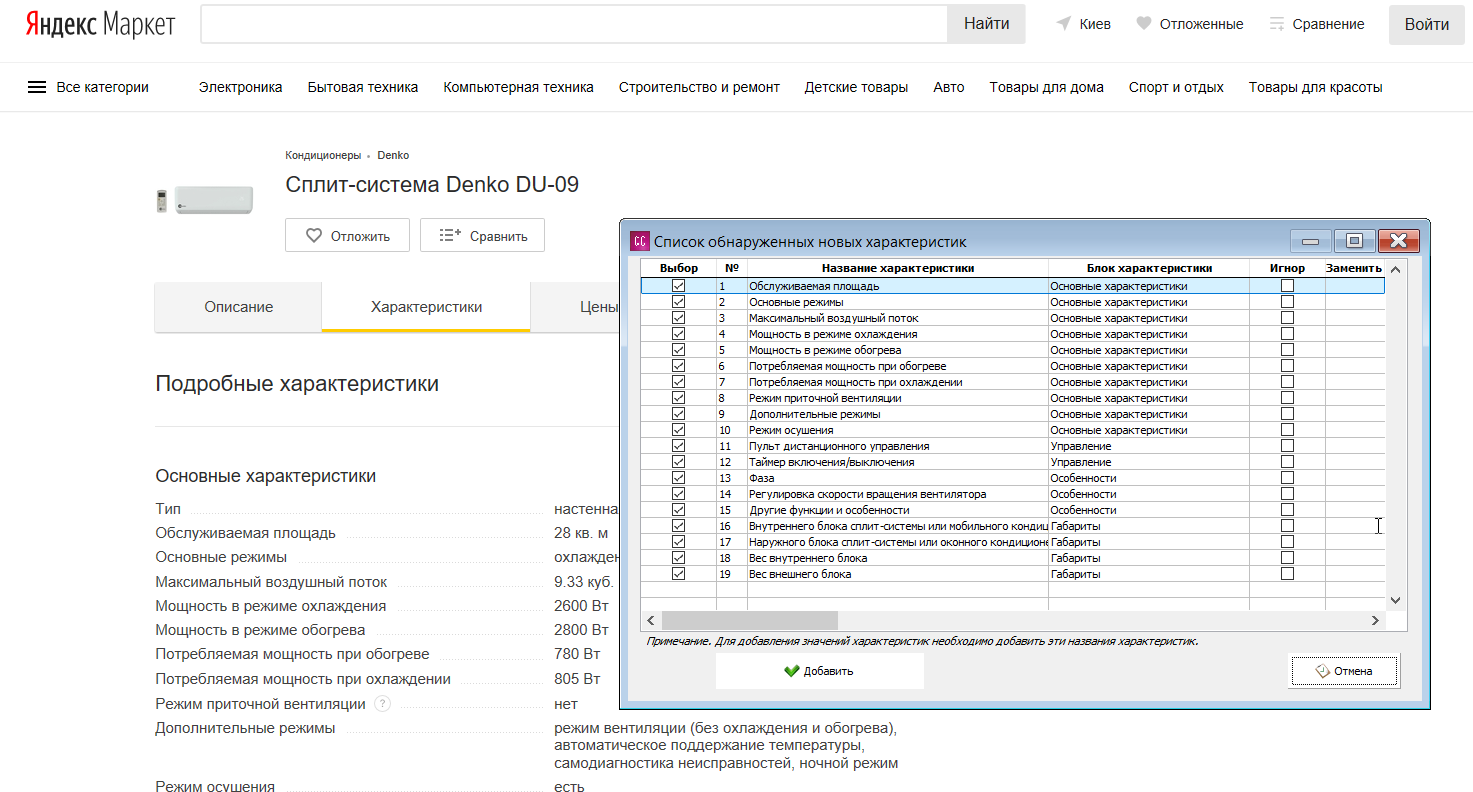The width and height of the screenshot is (1473, 792).
Task: Select the row Мощность в режиме охлаждения
Action: coord(1013,334)
